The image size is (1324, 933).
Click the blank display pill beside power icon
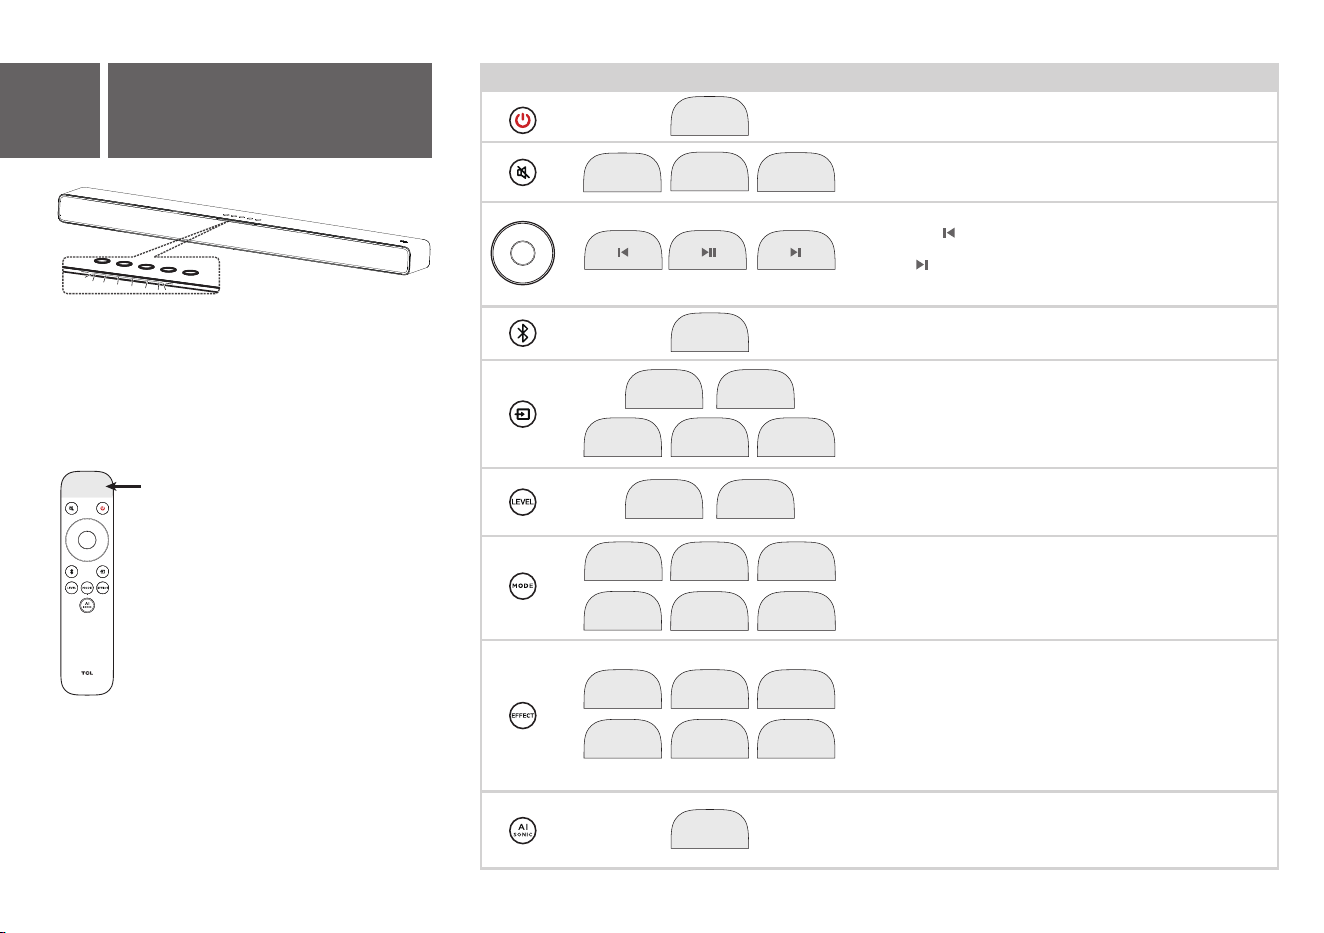pos(709,116)
